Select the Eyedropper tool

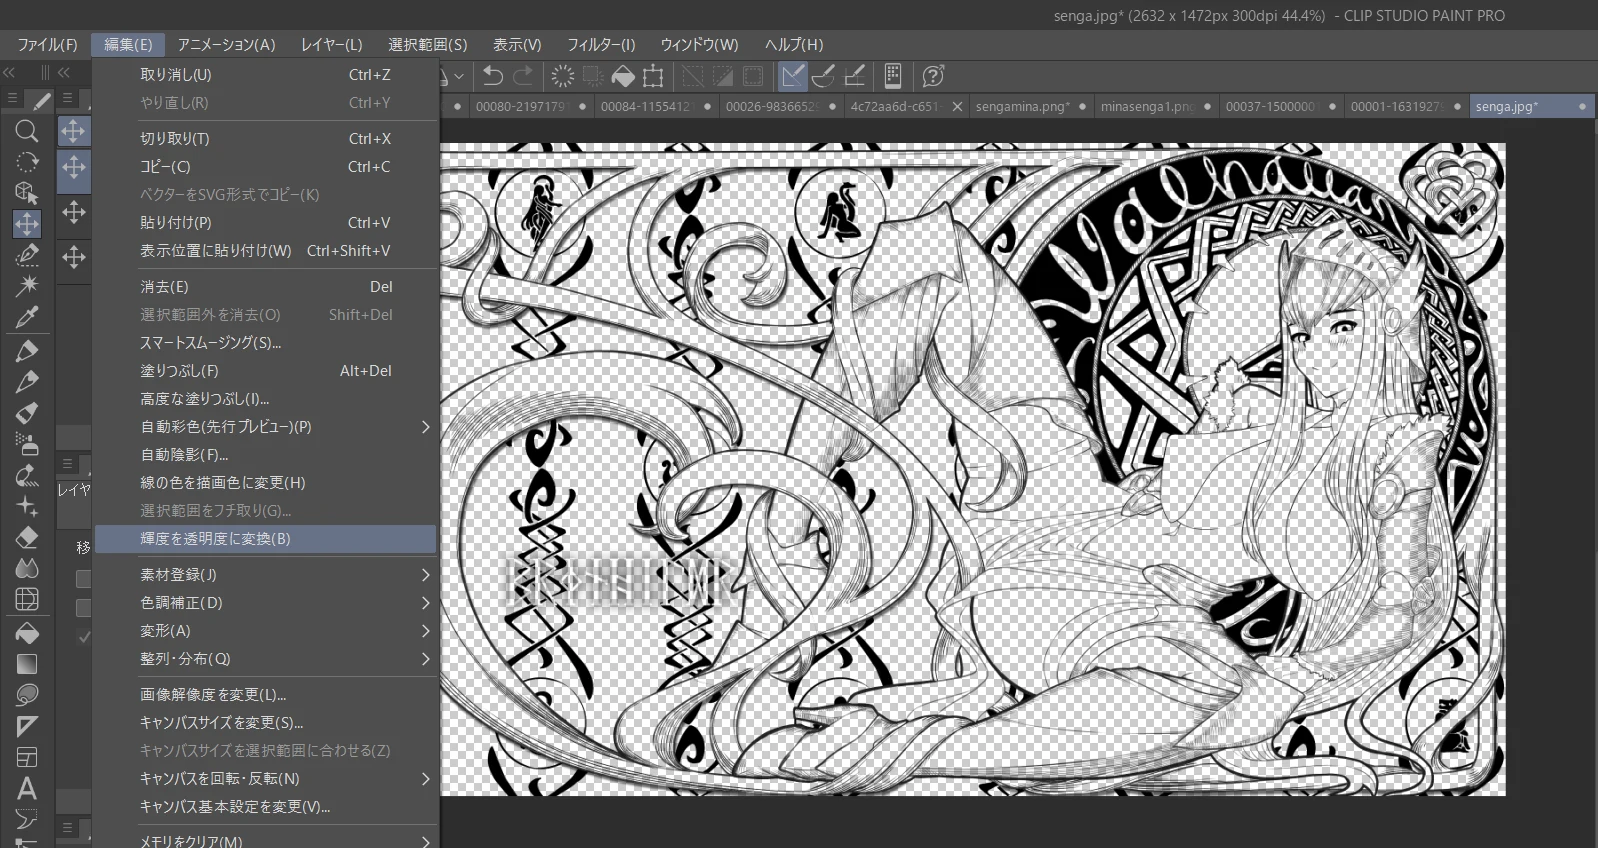(27, 318)
